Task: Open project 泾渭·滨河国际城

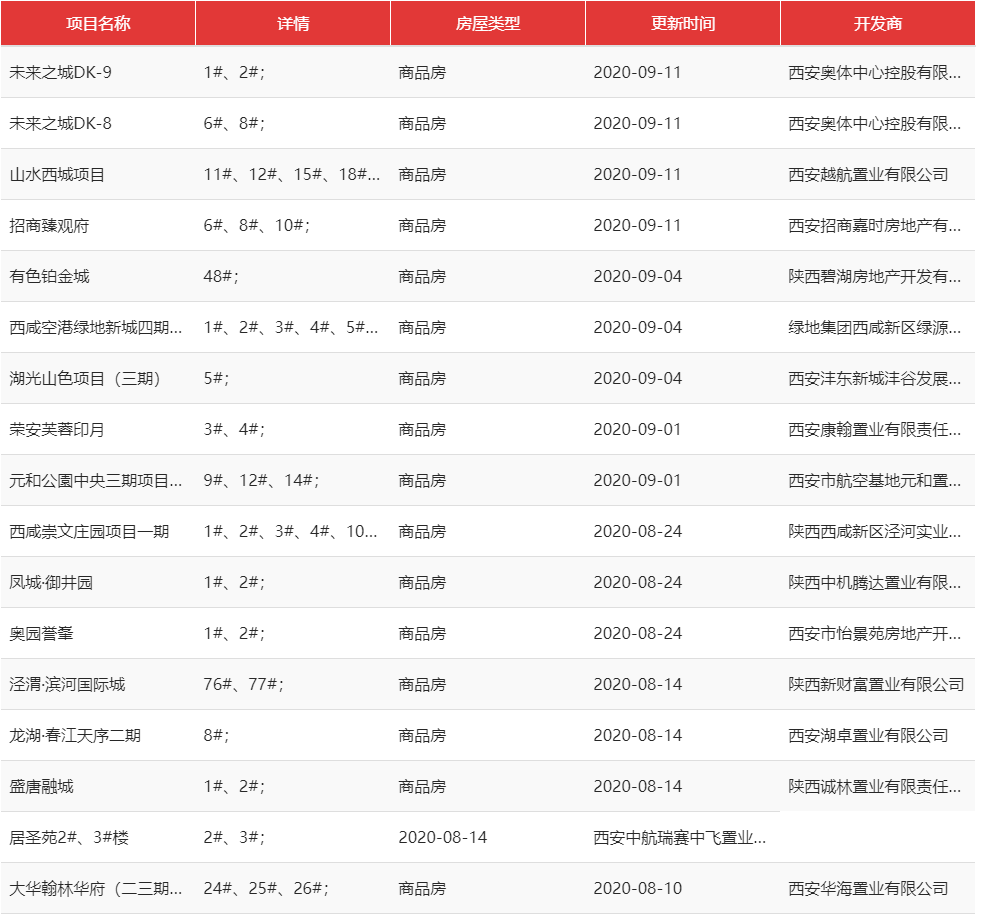Action: click(x=67, y=684)
